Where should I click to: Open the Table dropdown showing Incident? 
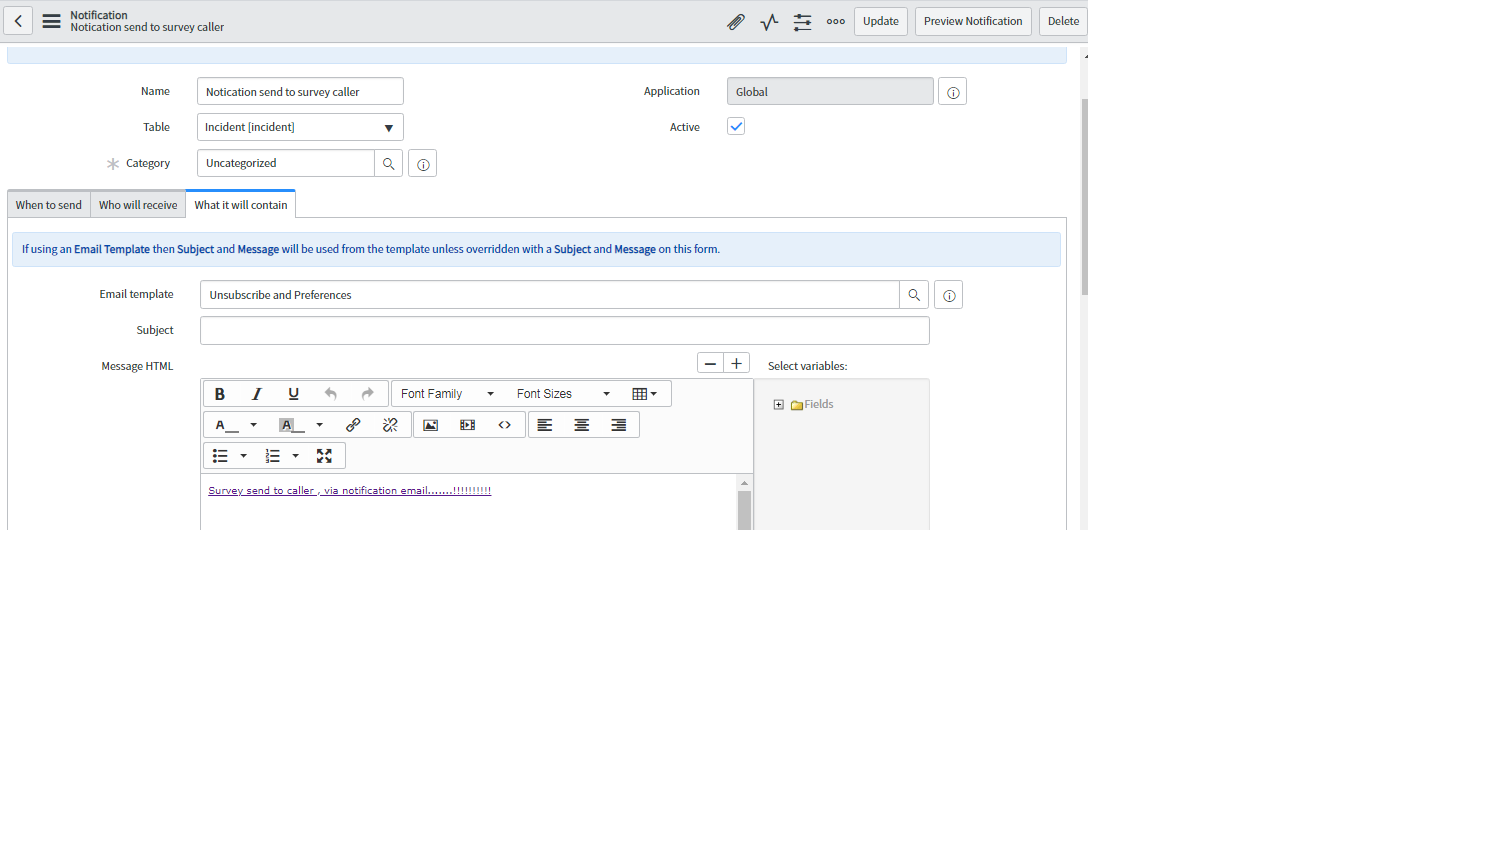coord(300,127)
